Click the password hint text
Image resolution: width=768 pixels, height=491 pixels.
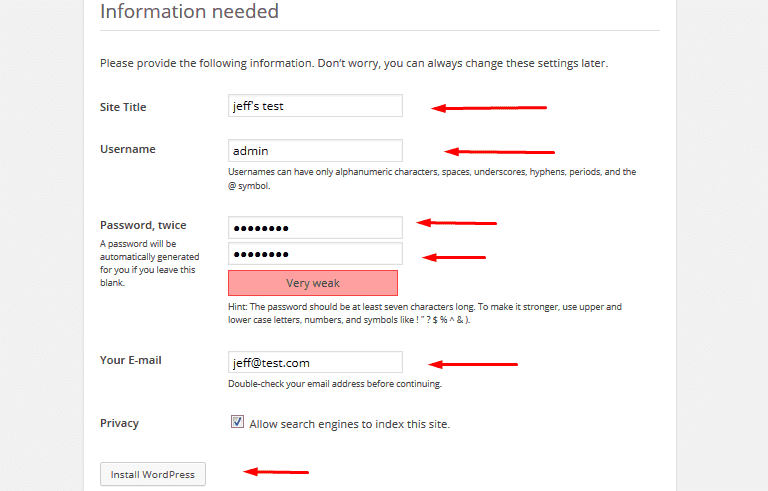[425, 313]
